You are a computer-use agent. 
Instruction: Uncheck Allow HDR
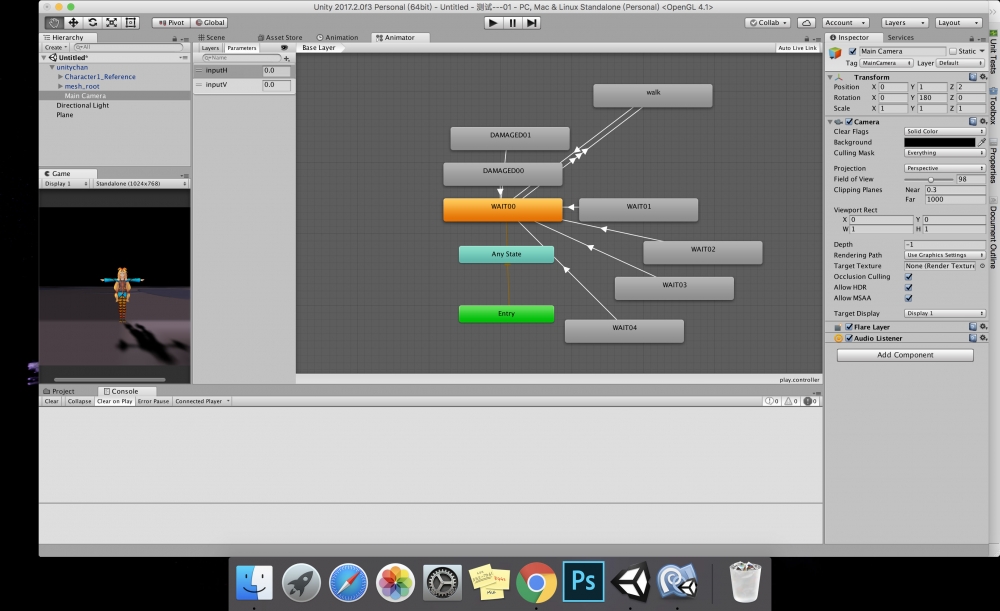pos(909,288)
